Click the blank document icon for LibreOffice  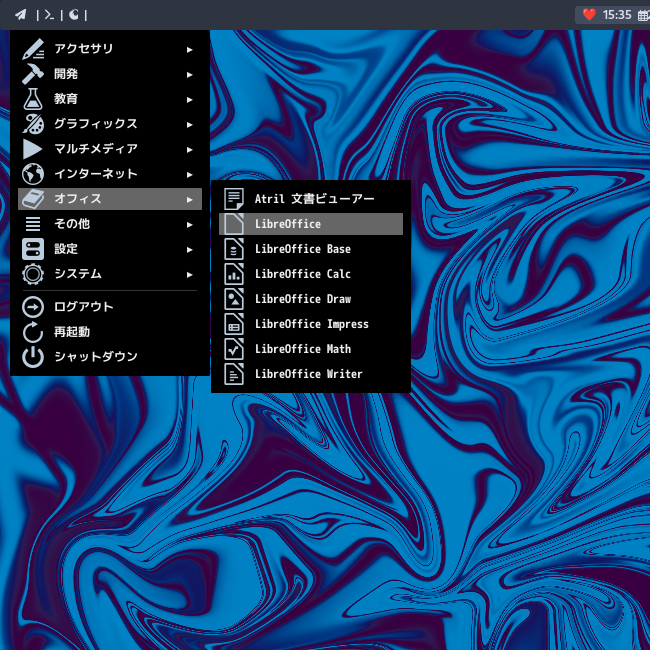pos(234,224)
